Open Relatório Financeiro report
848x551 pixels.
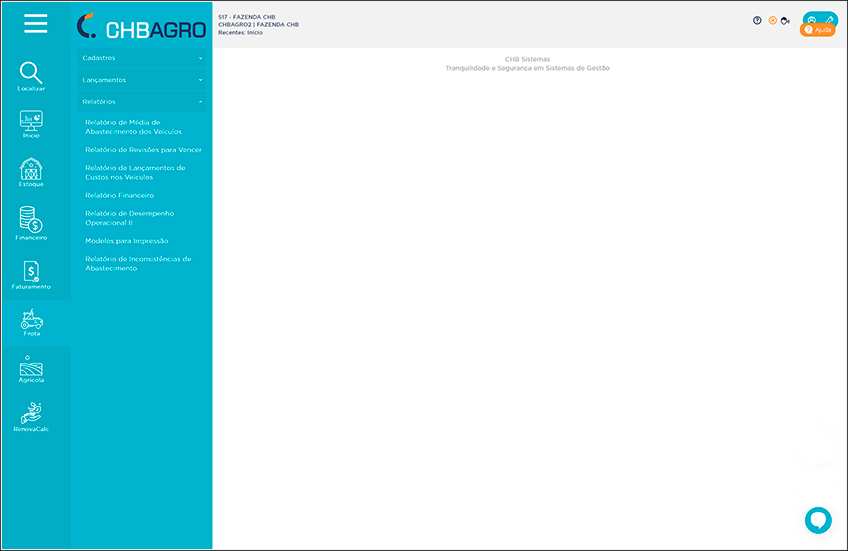[119, 195]
